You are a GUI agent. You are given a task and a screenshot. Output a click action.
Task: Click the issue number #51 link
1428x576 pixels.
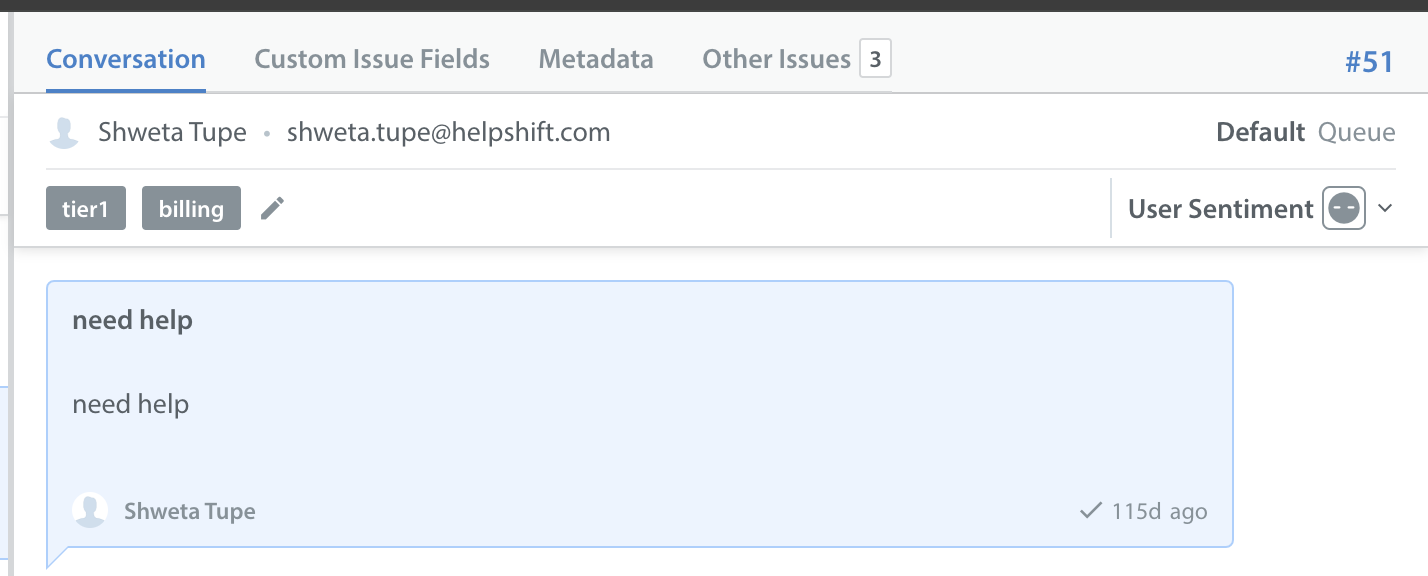[x=1369, y=62]
